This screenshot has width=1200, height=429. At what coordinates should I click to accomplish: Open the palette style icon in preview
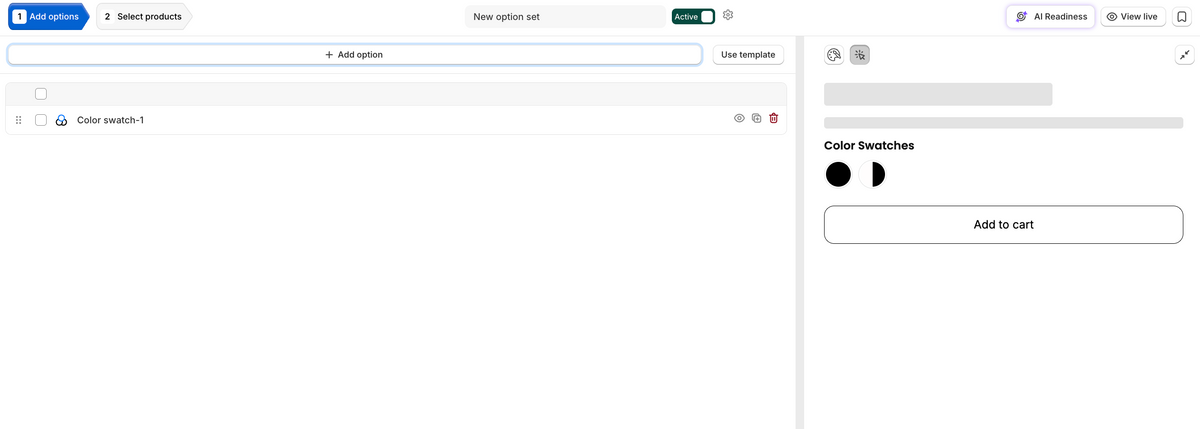pyautogui.click(x=834, y=55)
